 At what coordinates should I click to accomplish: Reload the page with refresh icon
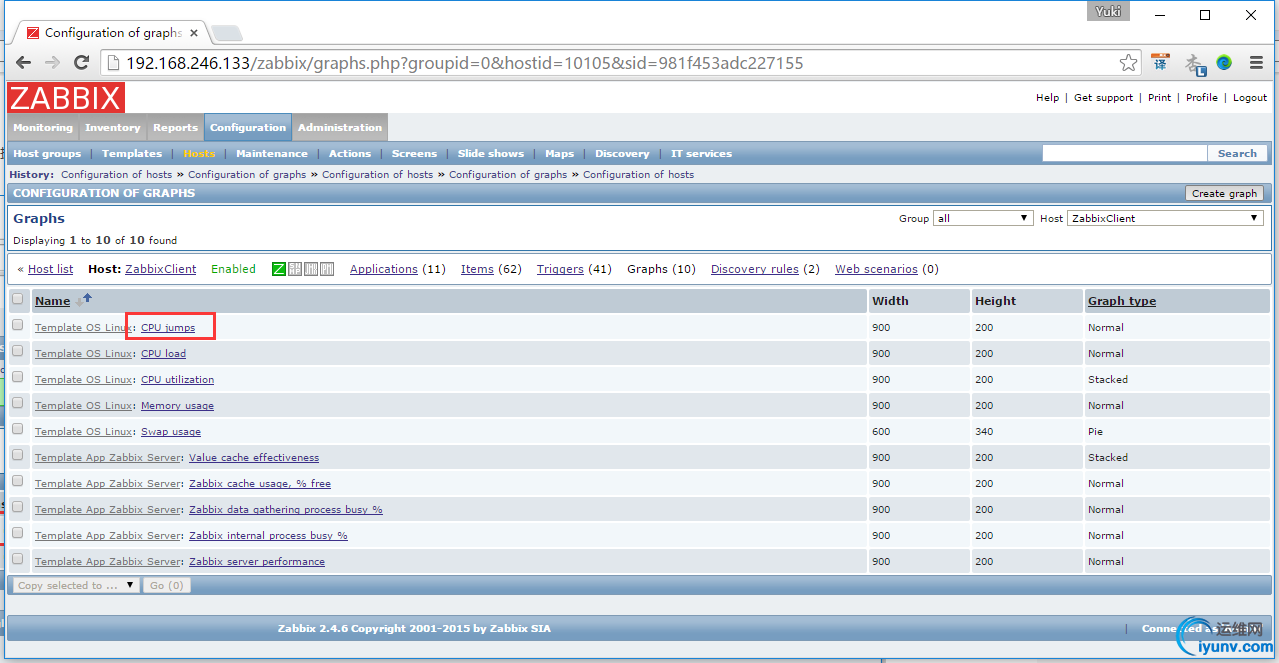point(83,63)
